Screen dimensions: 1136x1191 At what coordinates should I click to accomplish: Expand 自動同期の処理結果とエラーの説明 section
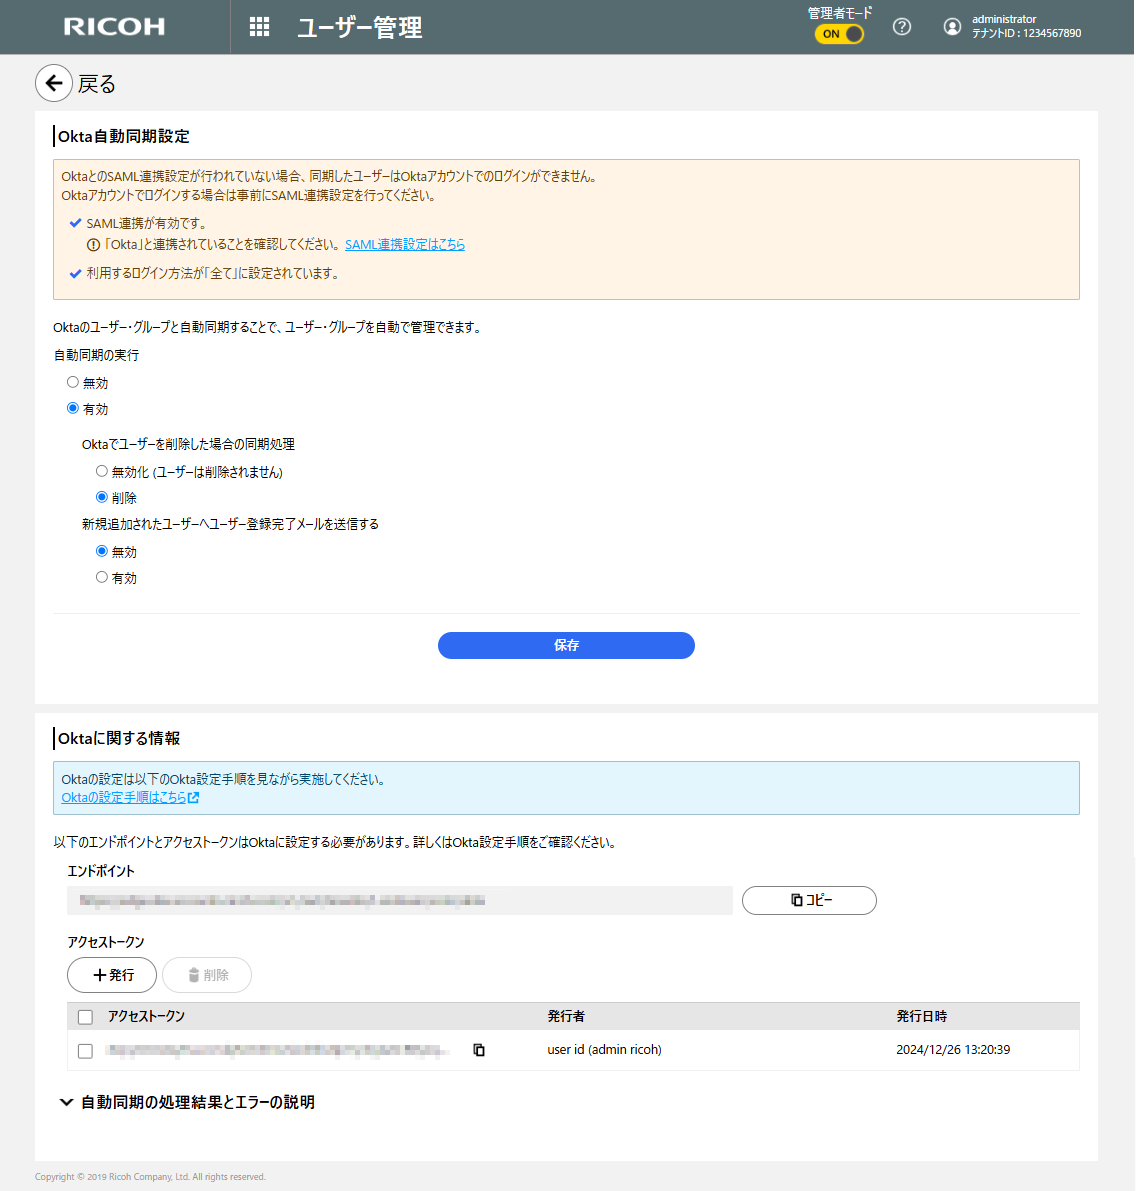(x=187, y=1102)
